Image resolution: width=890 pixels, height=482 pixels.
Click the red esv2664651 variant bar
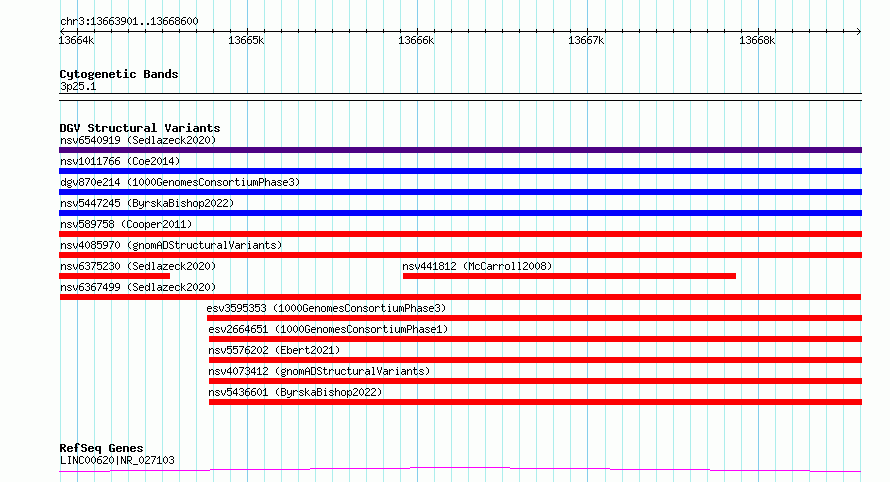[x=535, y=339]
